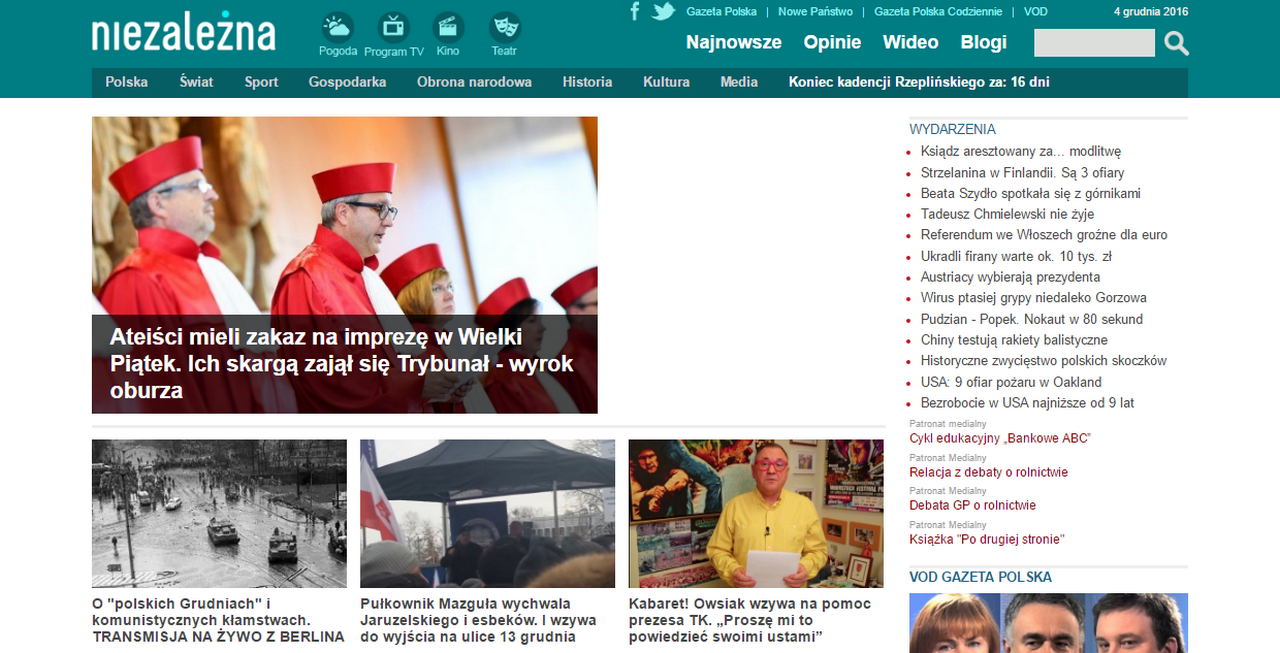Open the Teatr masks icon
Viewport: 1280px width, 653px height.
[x=505, y=28]
